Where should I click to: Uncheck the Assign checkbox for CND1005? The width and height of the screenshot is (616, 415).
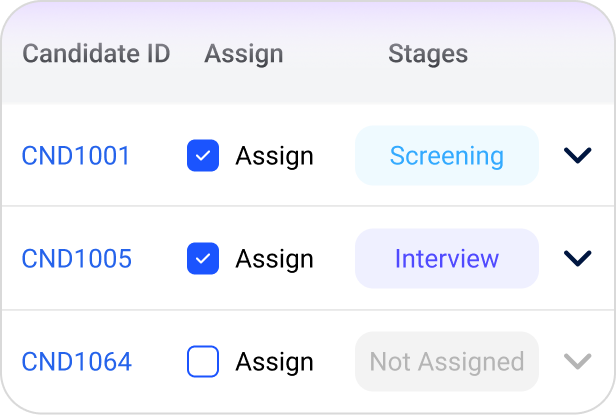pos(203,259)
